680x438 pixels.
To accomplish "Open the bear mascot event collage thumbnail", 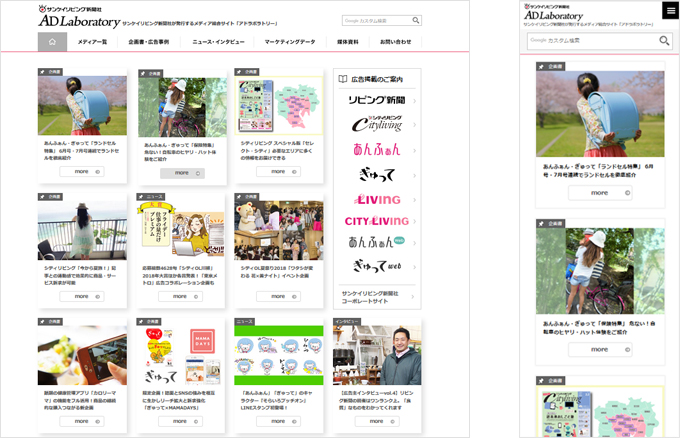I will [279, 230].
